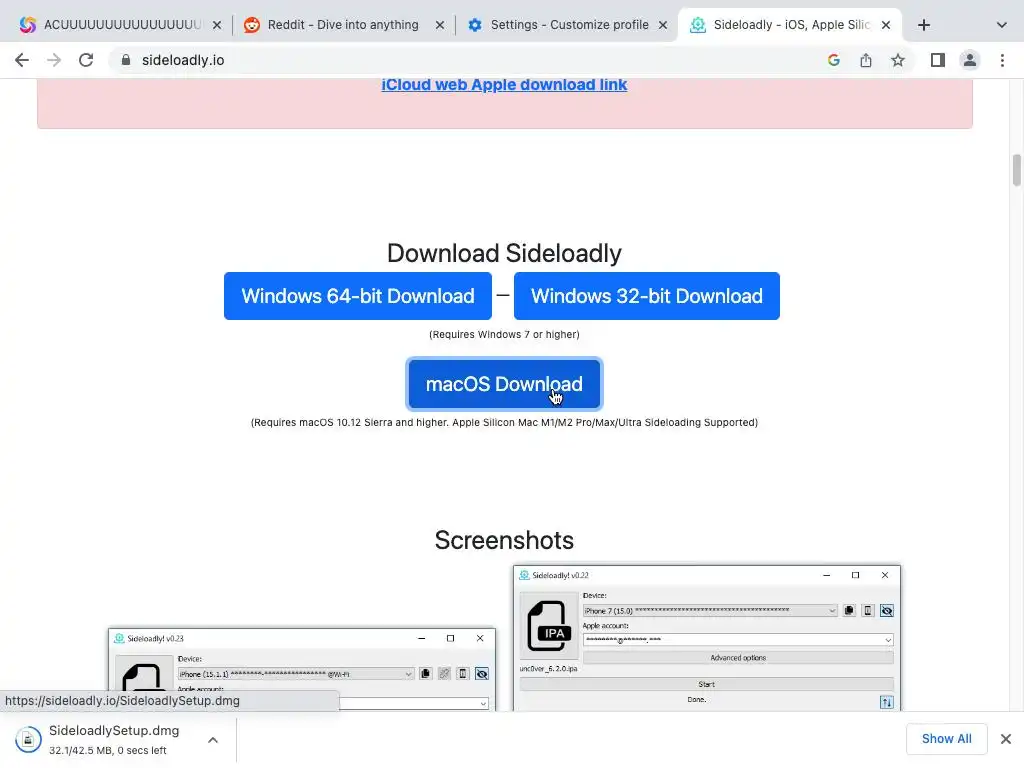The height and width of the screenshot is (768, 1024).
Task: Close the downloads bar
Action: click(x=1006, y=739)
